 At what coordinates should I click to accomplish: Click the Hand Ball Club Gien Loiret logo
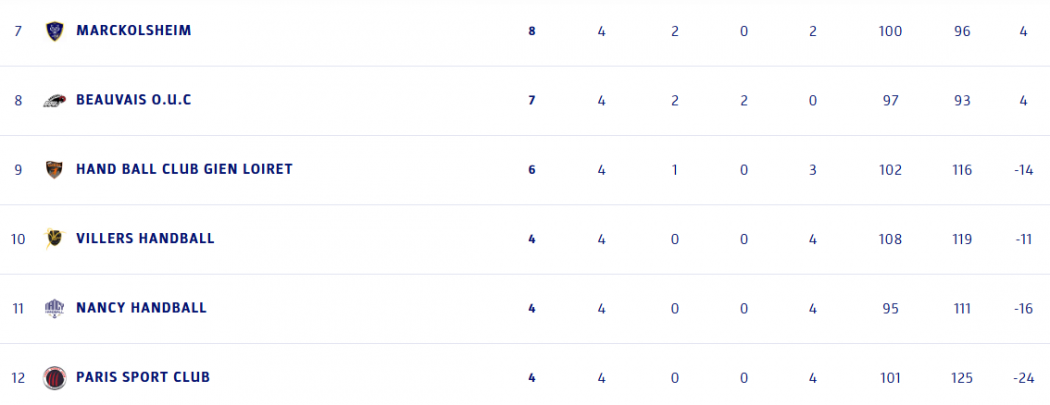[x=54, y=170]
